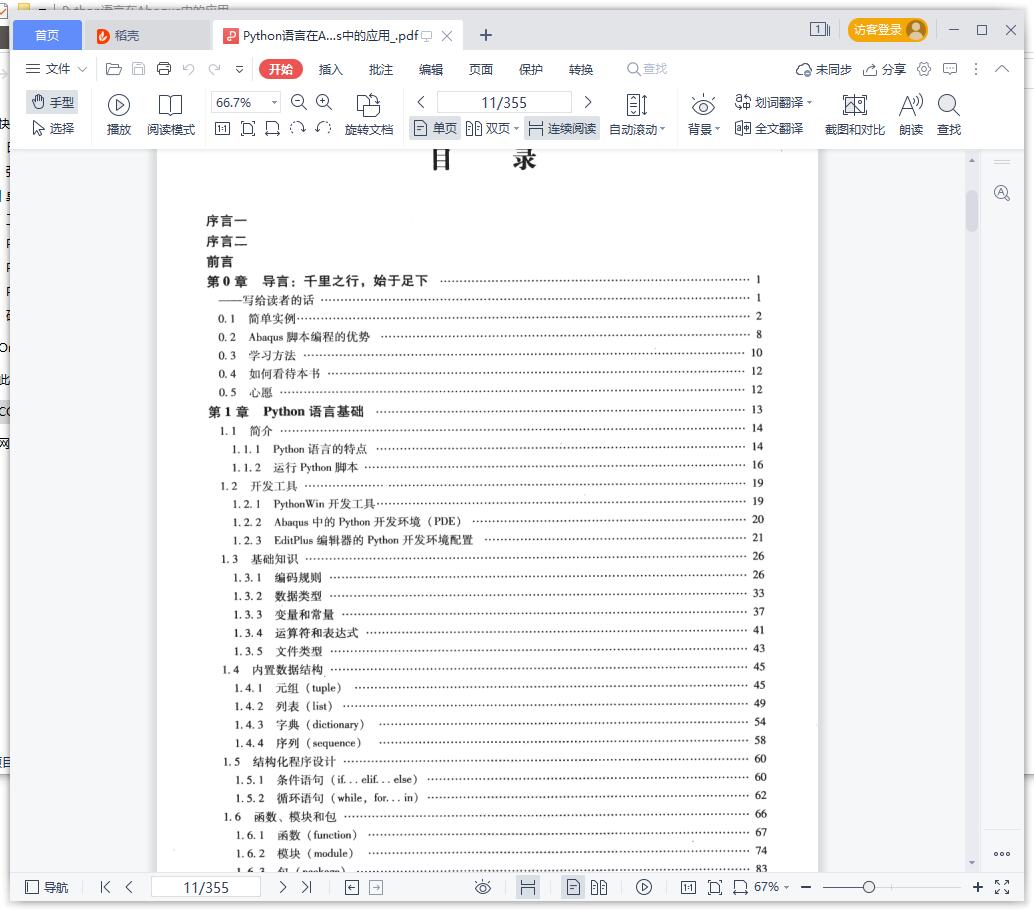Viewport: 1034px width, 911px height.
Task: Zoom in with the plus magnifier
Action: click(x=324, y=102)
